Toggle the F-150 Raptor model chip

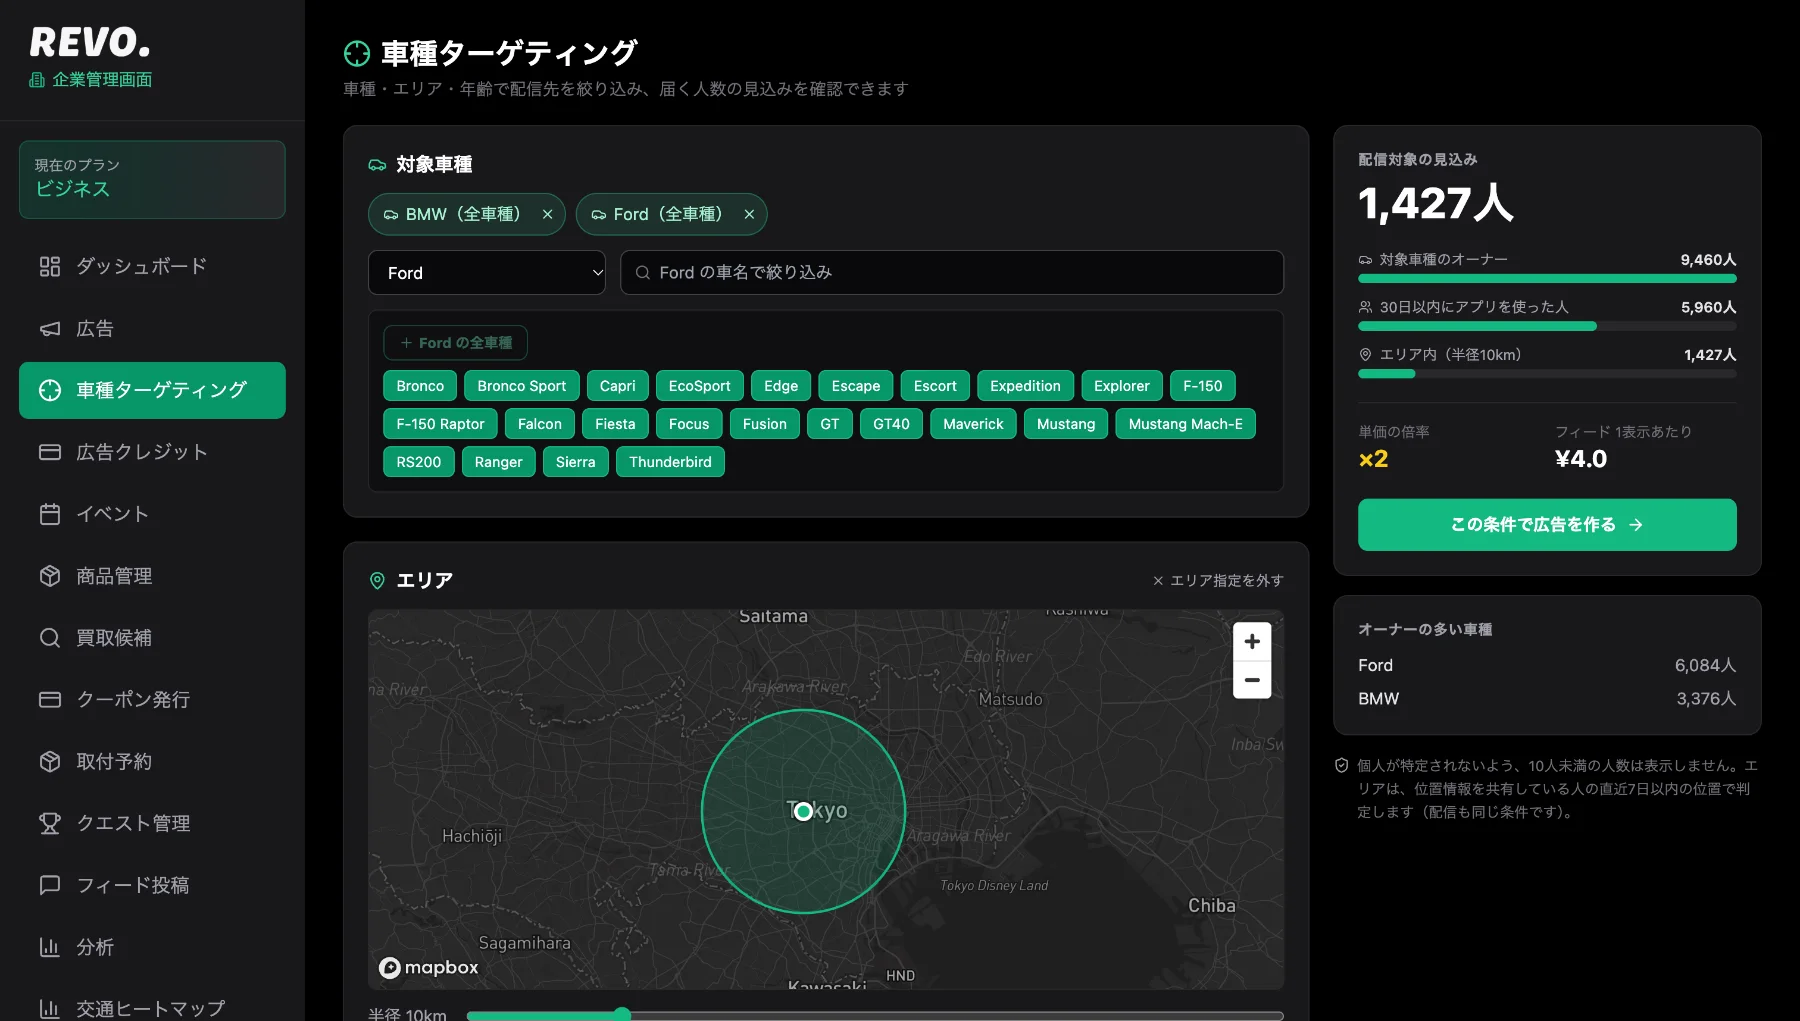[x=440, y=424]
